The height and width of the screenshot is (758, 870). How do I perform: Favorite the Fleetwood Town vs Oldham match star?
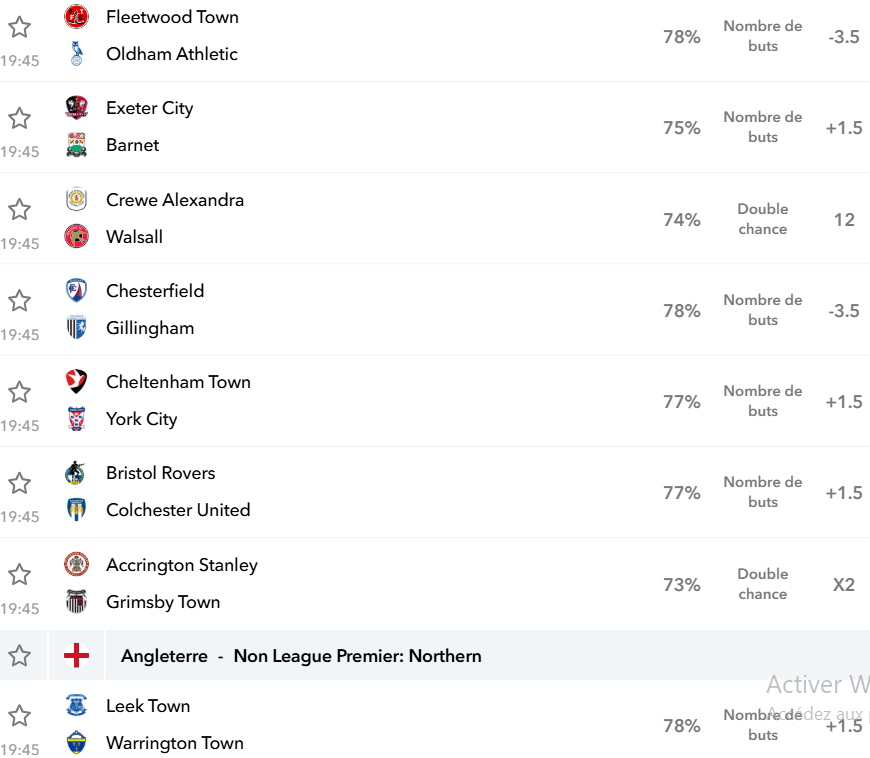click(19, 27)
